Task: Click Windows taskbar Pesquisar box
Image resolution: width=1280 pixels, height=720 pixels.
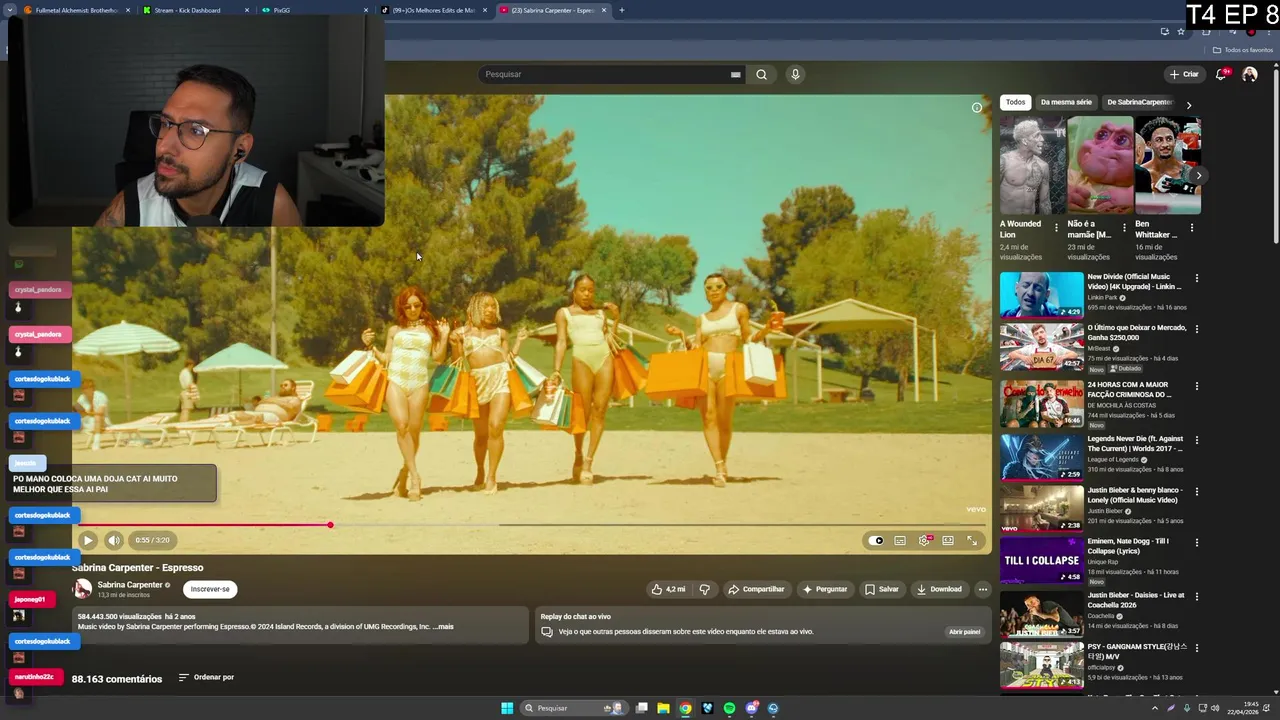Action: click(x=575, y=708)
